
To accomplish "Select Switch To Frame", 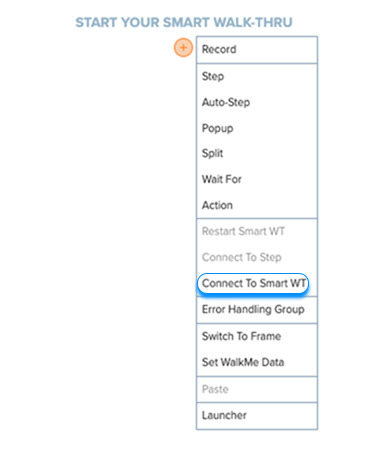I will (257, 336).
